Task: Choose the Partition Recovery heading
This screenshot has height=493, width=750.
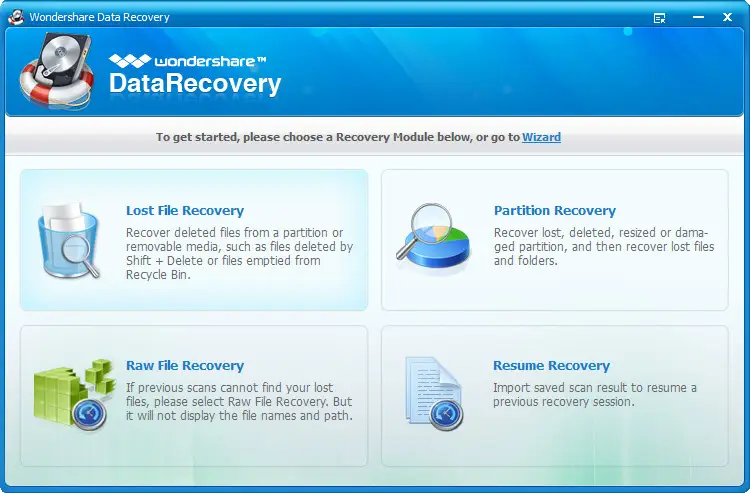Action: pos(554,210)
